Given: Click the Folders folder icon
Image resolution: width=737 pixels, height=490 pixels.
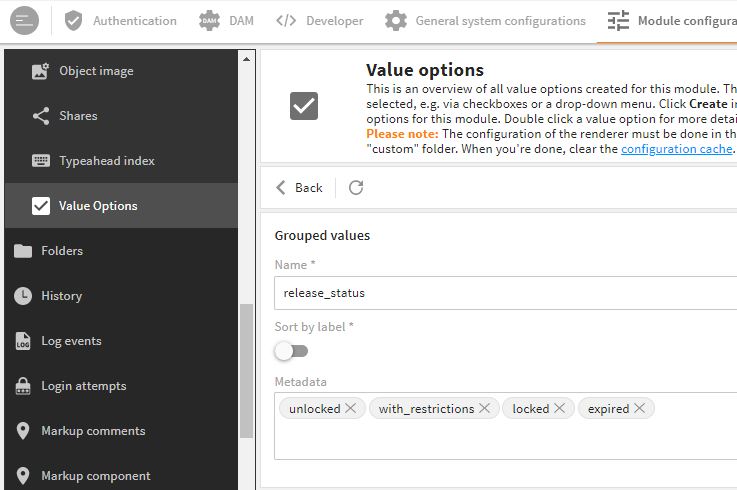Looking at the screenshot, I should (23, 251).
